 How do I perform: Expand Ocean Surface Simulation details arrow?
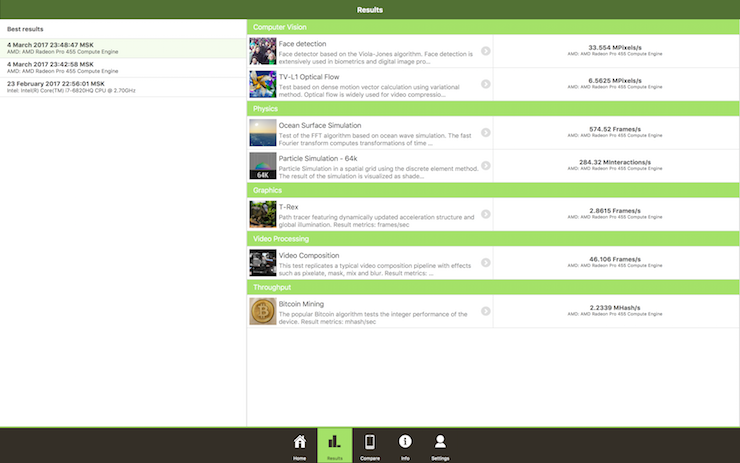pos(486,133)
